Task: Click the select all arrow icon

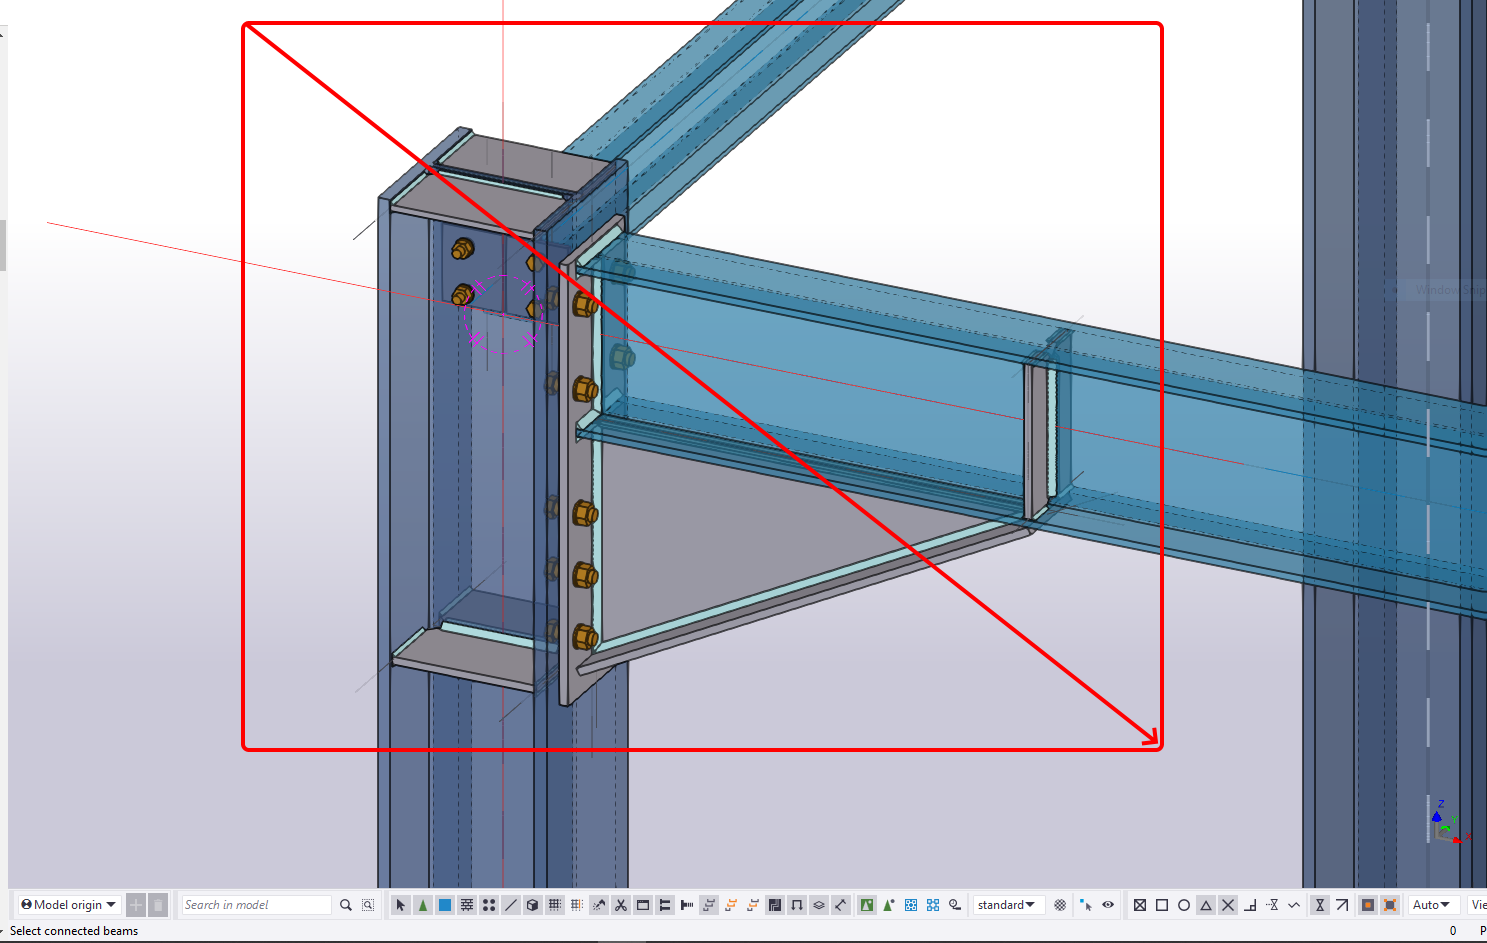Action: pyautogui.click(x=401, y=905)
